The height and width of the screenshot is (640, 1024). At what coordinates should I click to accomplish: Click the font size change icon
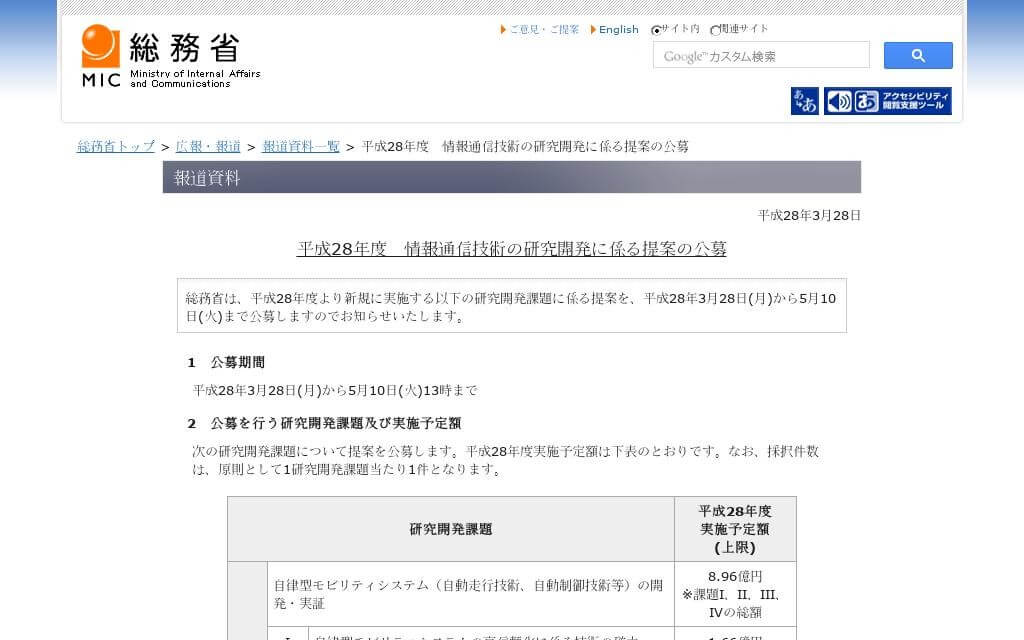[804, 101]
